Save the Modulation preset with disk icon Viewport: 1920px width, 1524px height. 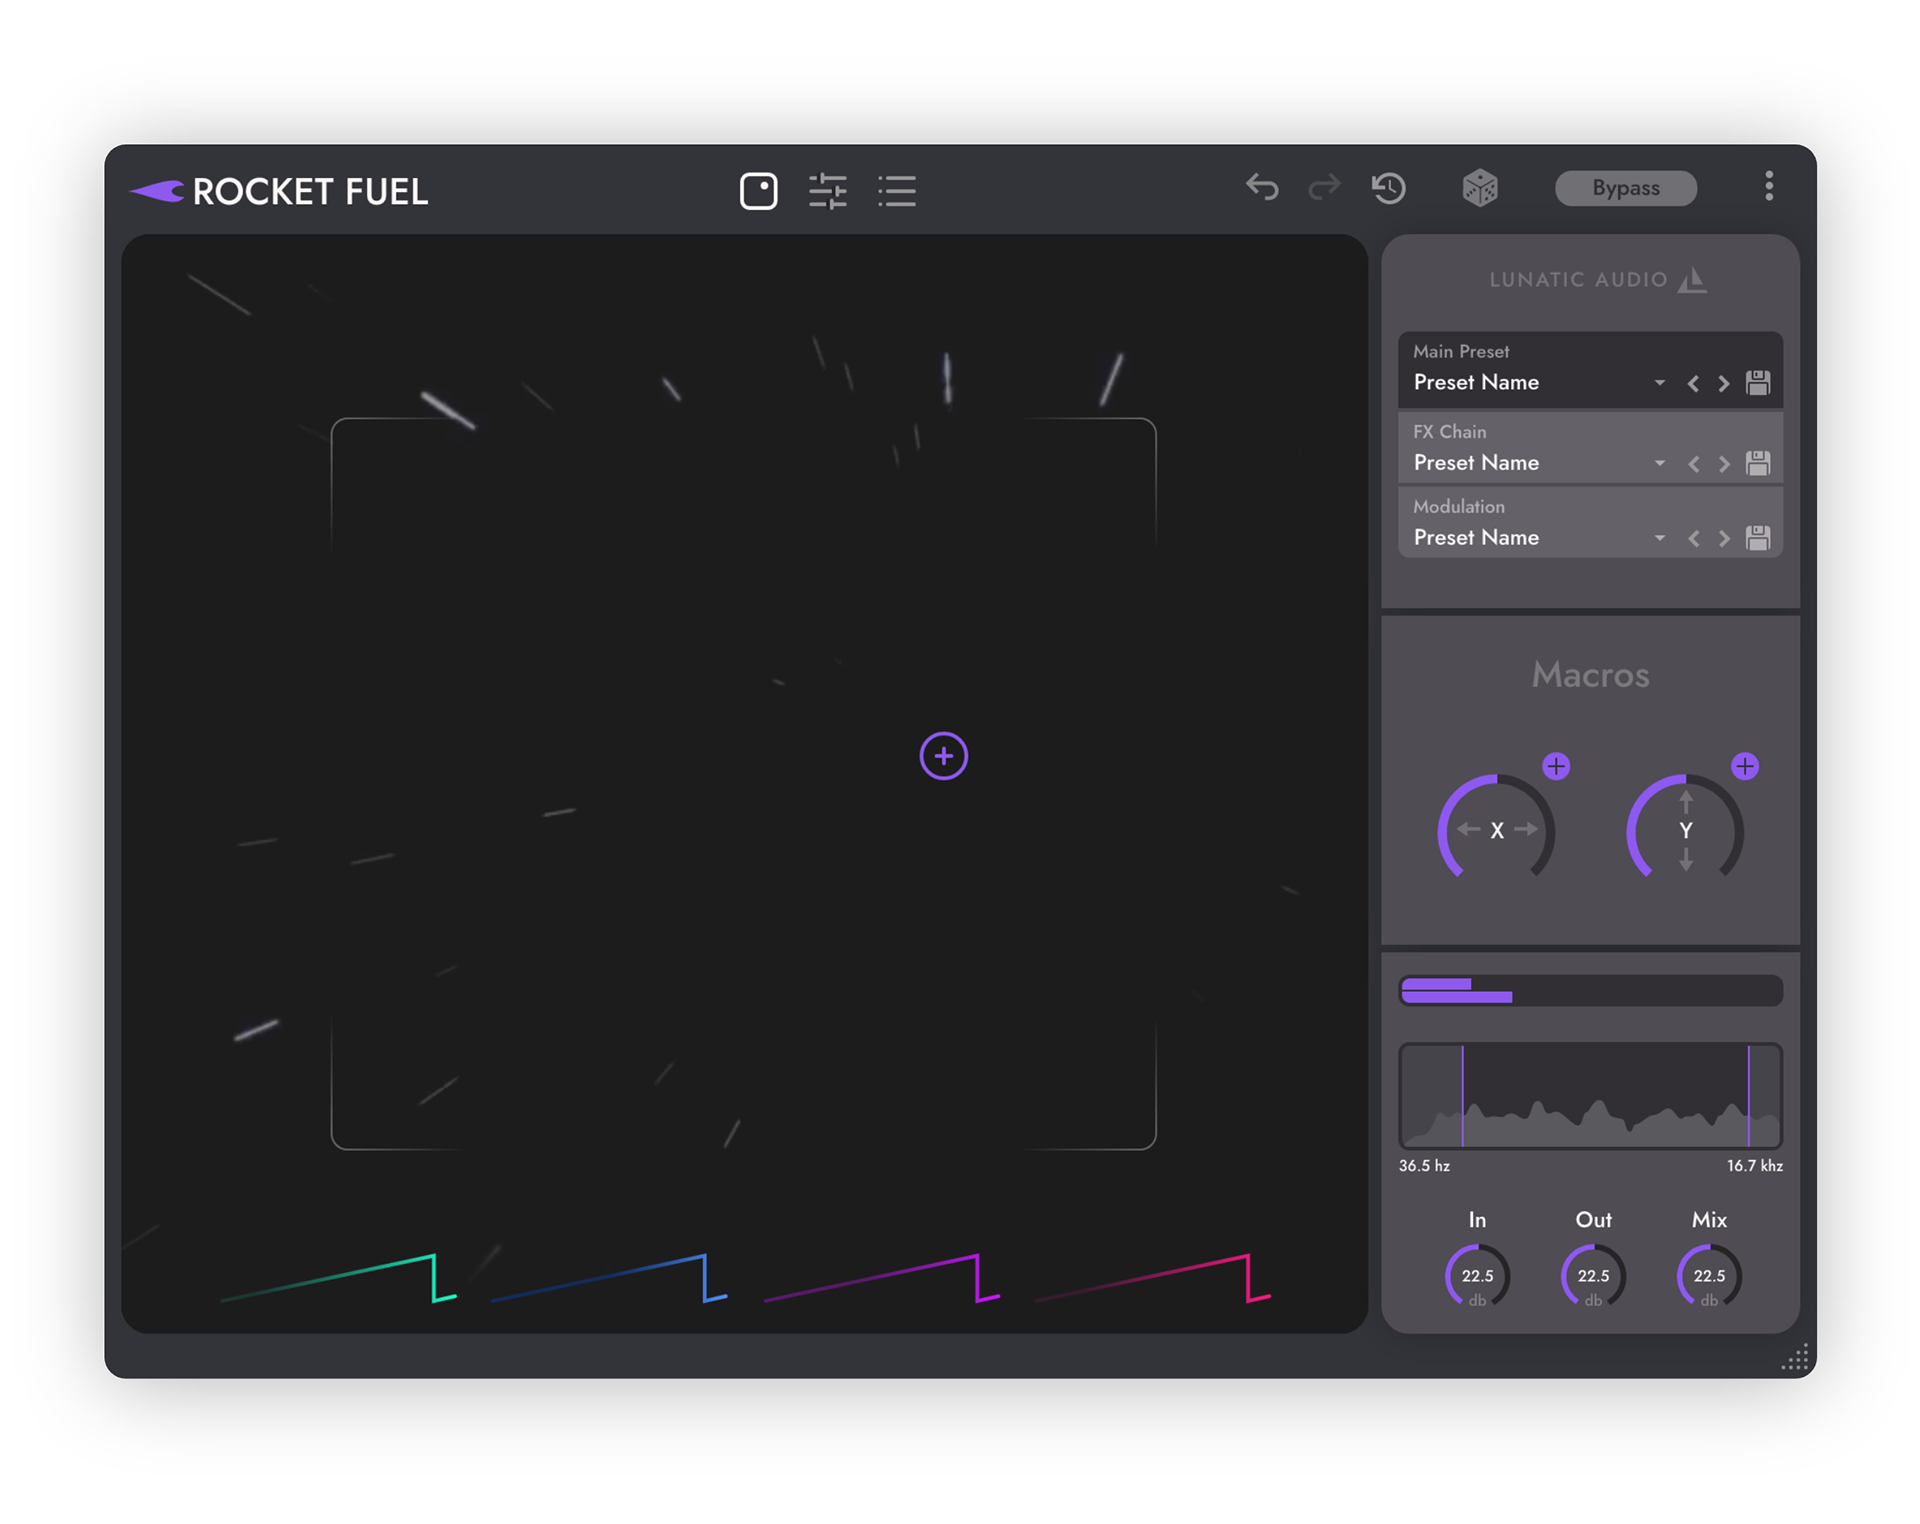(1757, 537)
